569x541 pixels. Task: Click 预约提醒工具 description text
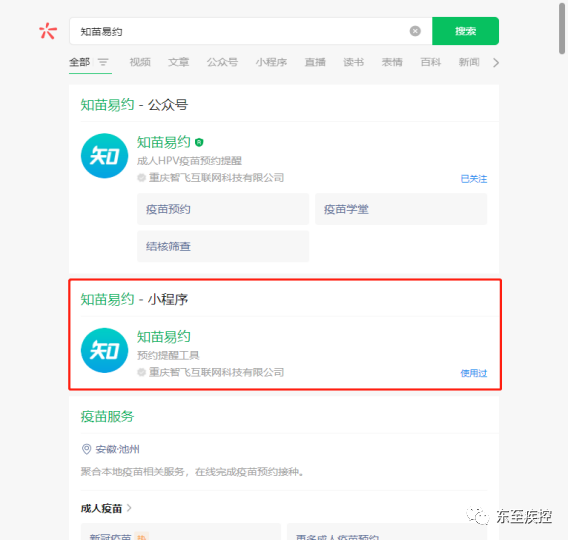(x=168, y=355)
